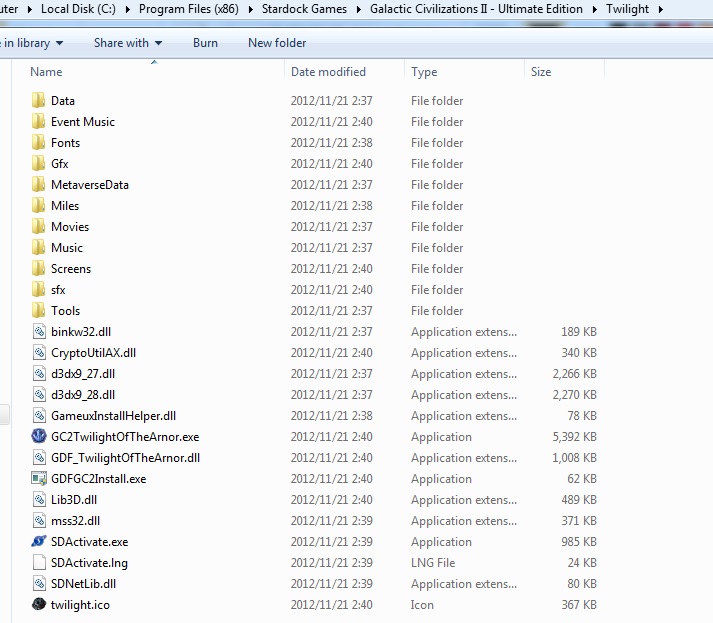Click the GDF_TwilightOfTheArnor.dll file icon
The image size is (713, 623).
(39, 457)
